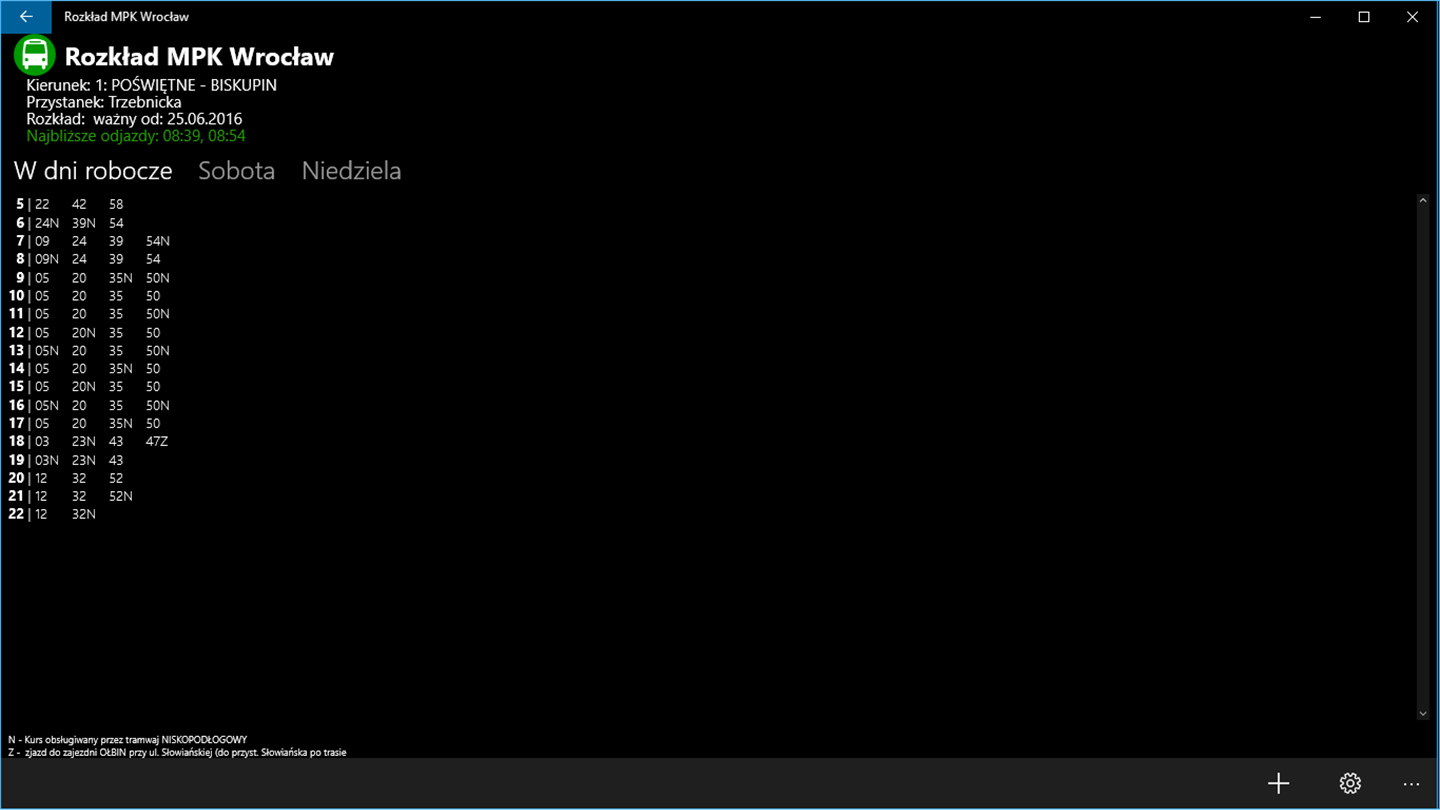Select the W dni robocze tab
The height and width of the screenshot is (810, 1440).
[x=93, y=171]
